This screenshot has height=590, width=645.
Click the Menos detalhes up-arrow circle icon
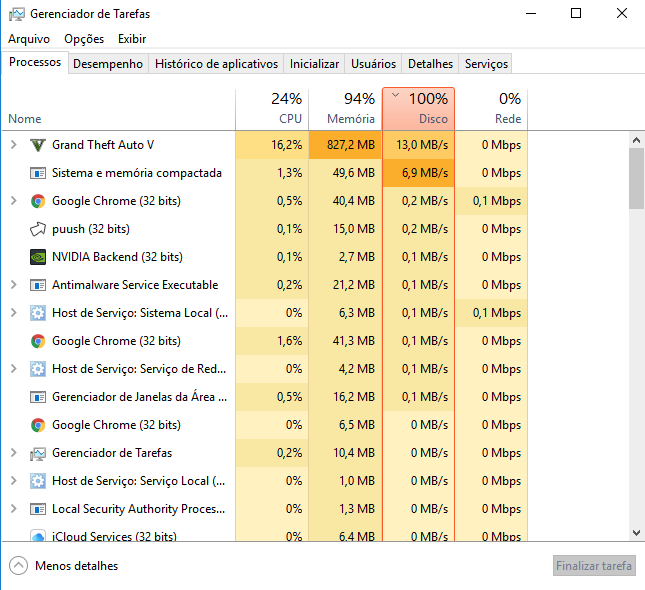19,566
